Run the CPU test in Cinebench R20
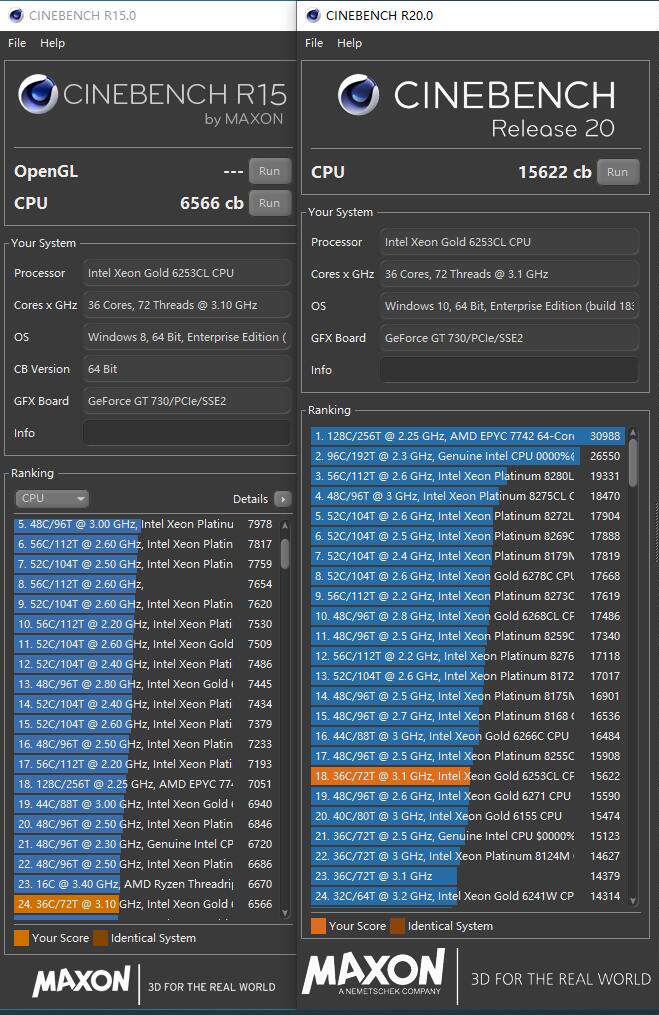This screenshot has height=1015, width=659. (x=618, y=172)
